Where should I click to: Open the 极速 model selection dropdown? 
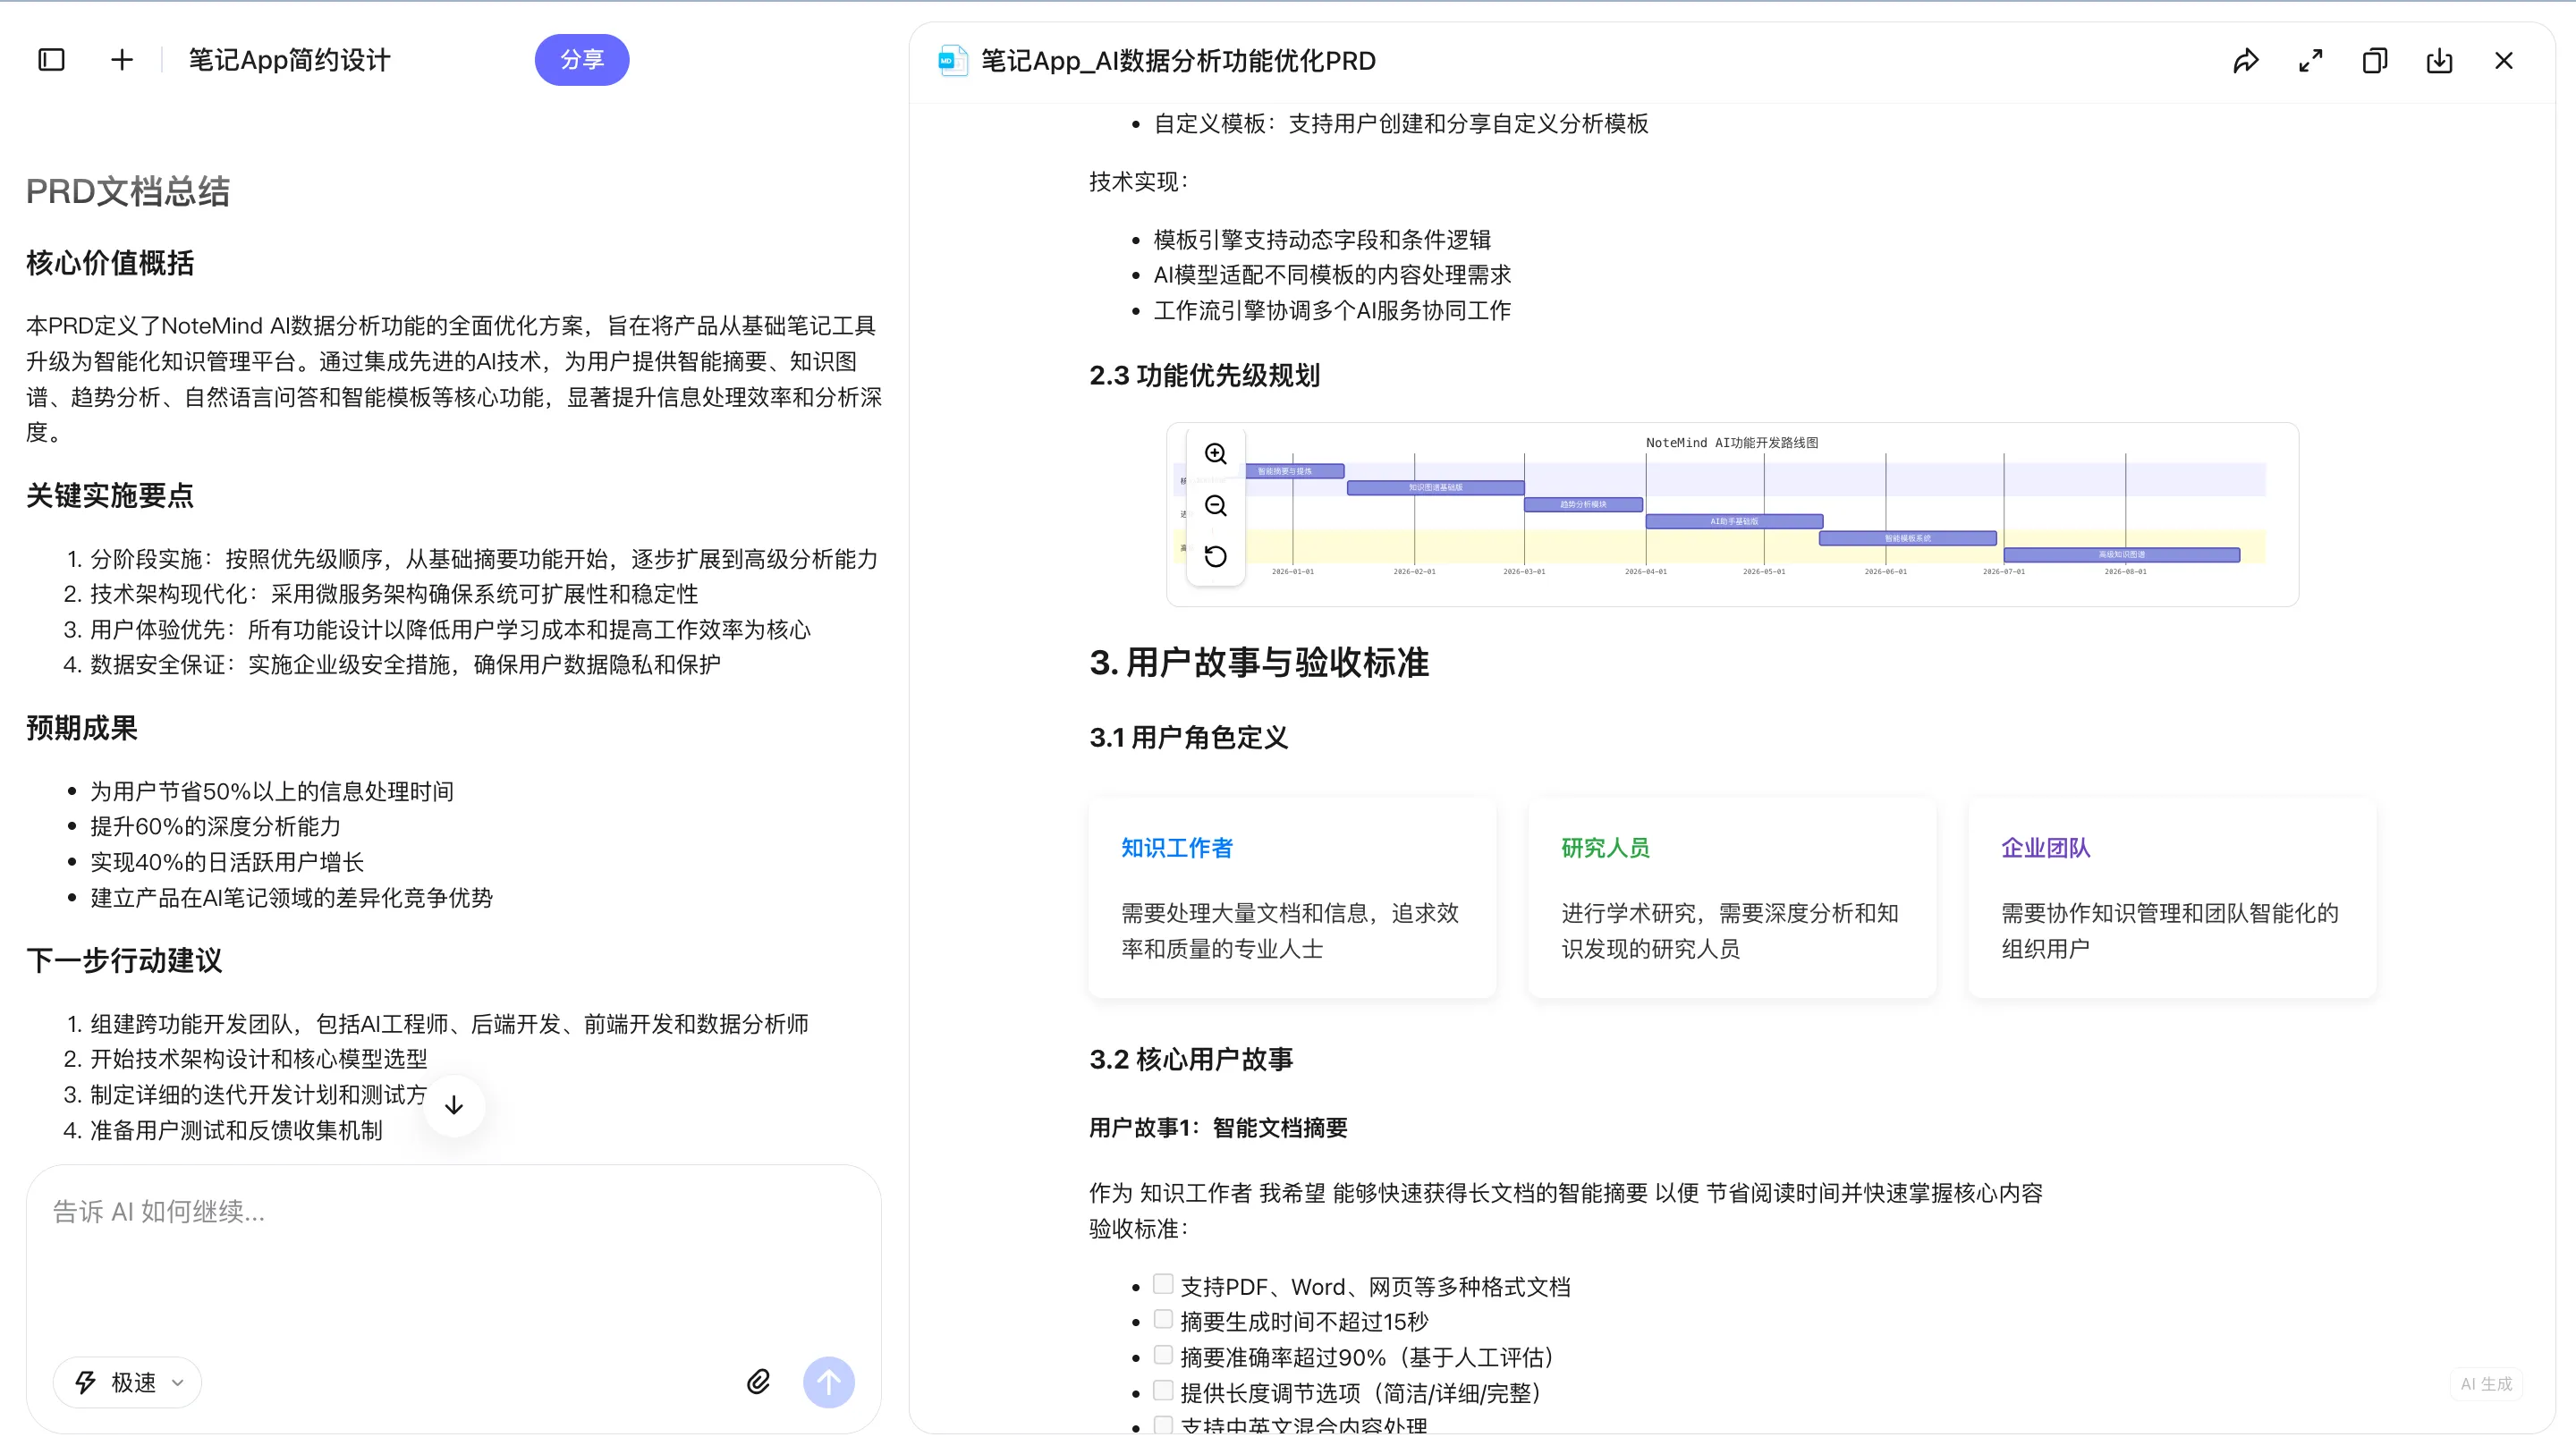pyautogui.click(x=127, y=1382)
